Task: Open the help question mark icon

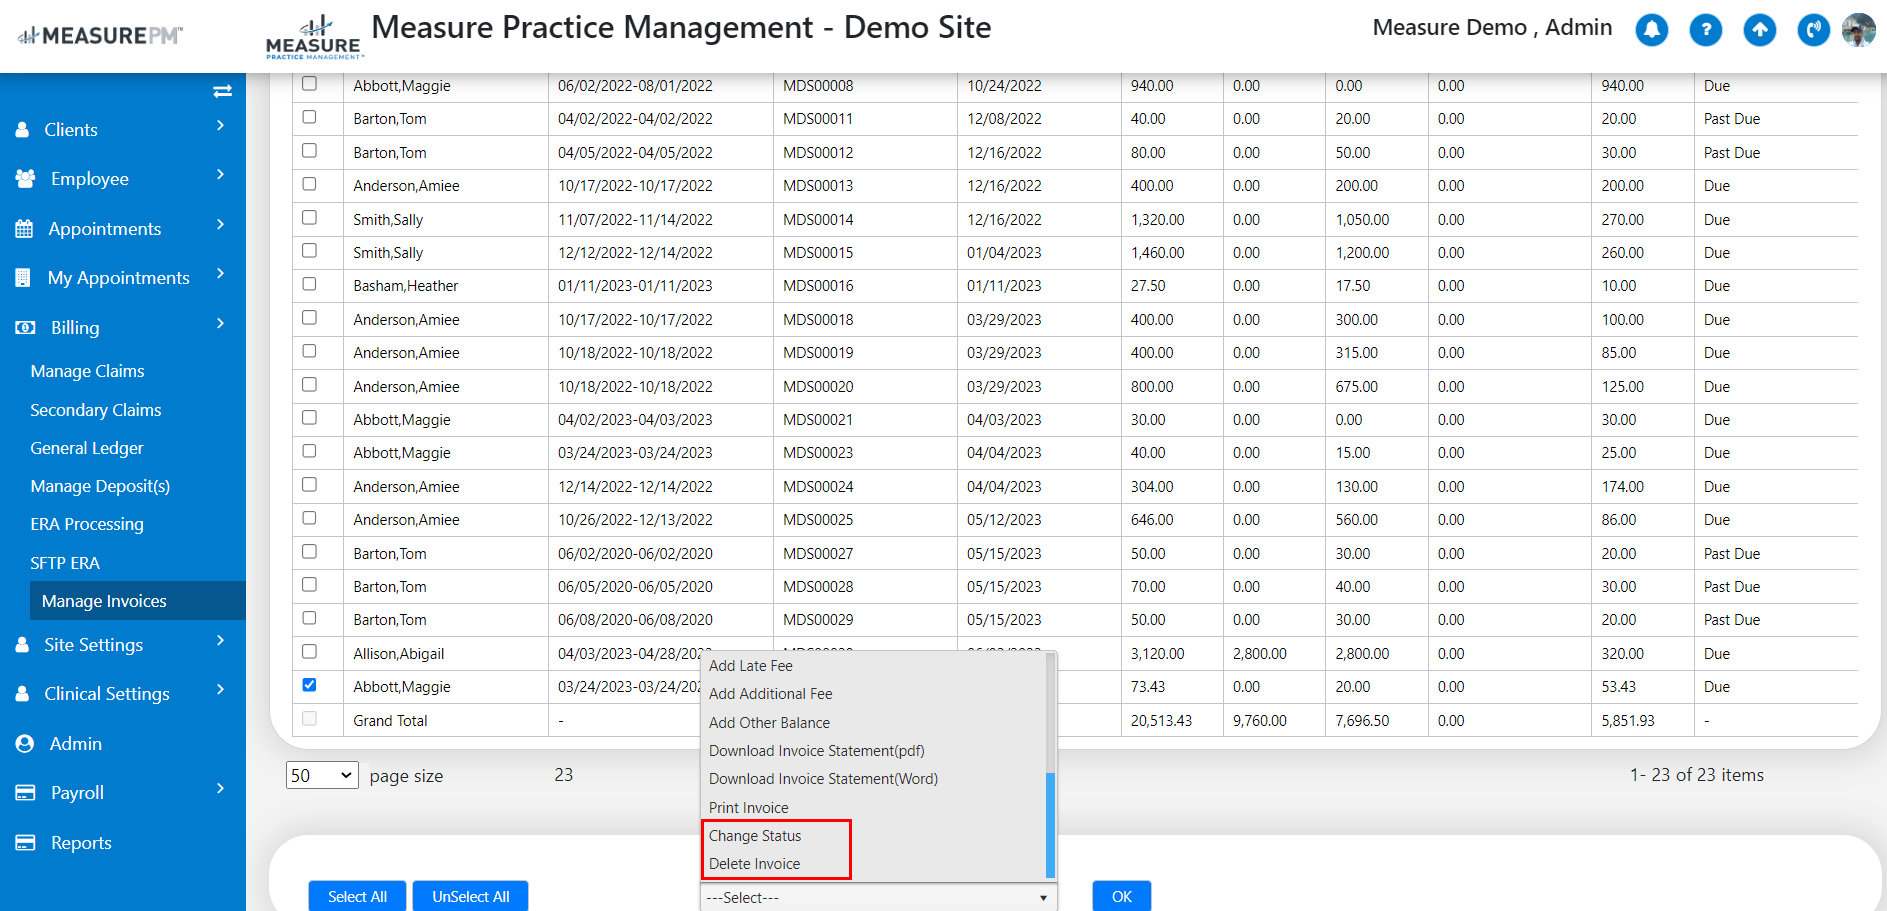Action: (1706, 30)
